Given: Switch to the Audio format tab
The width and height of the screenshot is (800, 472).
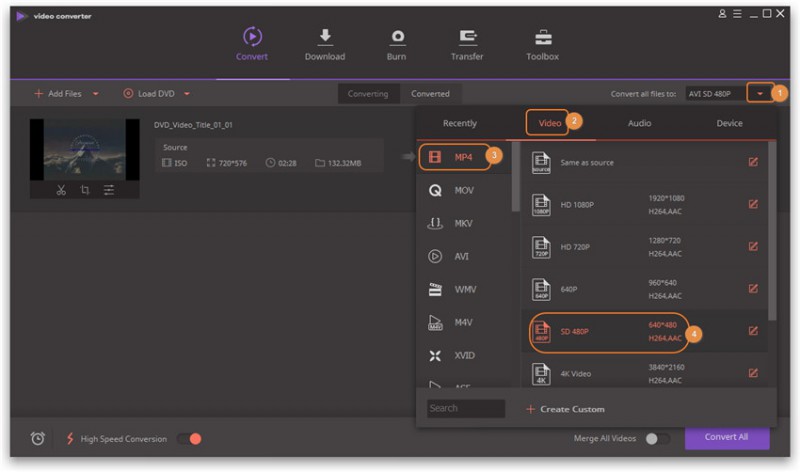Looking at the screenshot, I should [639, 123].
